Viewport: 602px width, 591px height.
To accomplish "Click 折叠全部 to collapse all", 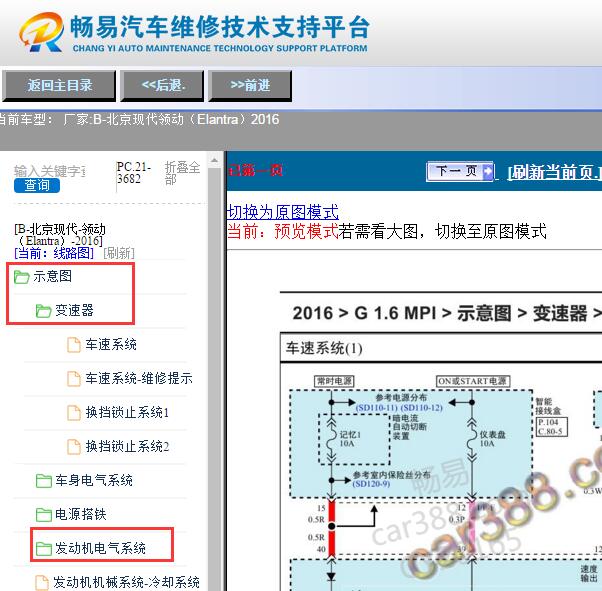I will (x=182, y=173).
